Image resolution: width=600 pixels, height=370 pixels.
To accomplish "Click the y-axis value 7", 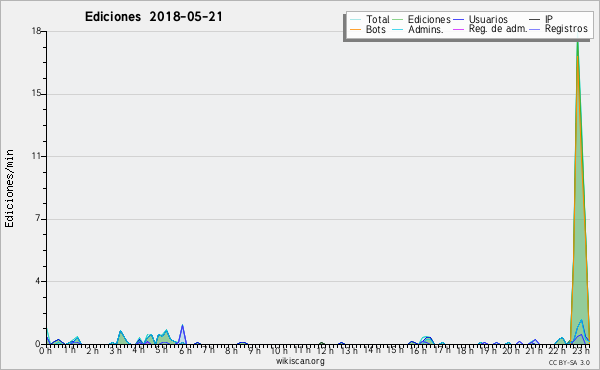I will [38, 218].
